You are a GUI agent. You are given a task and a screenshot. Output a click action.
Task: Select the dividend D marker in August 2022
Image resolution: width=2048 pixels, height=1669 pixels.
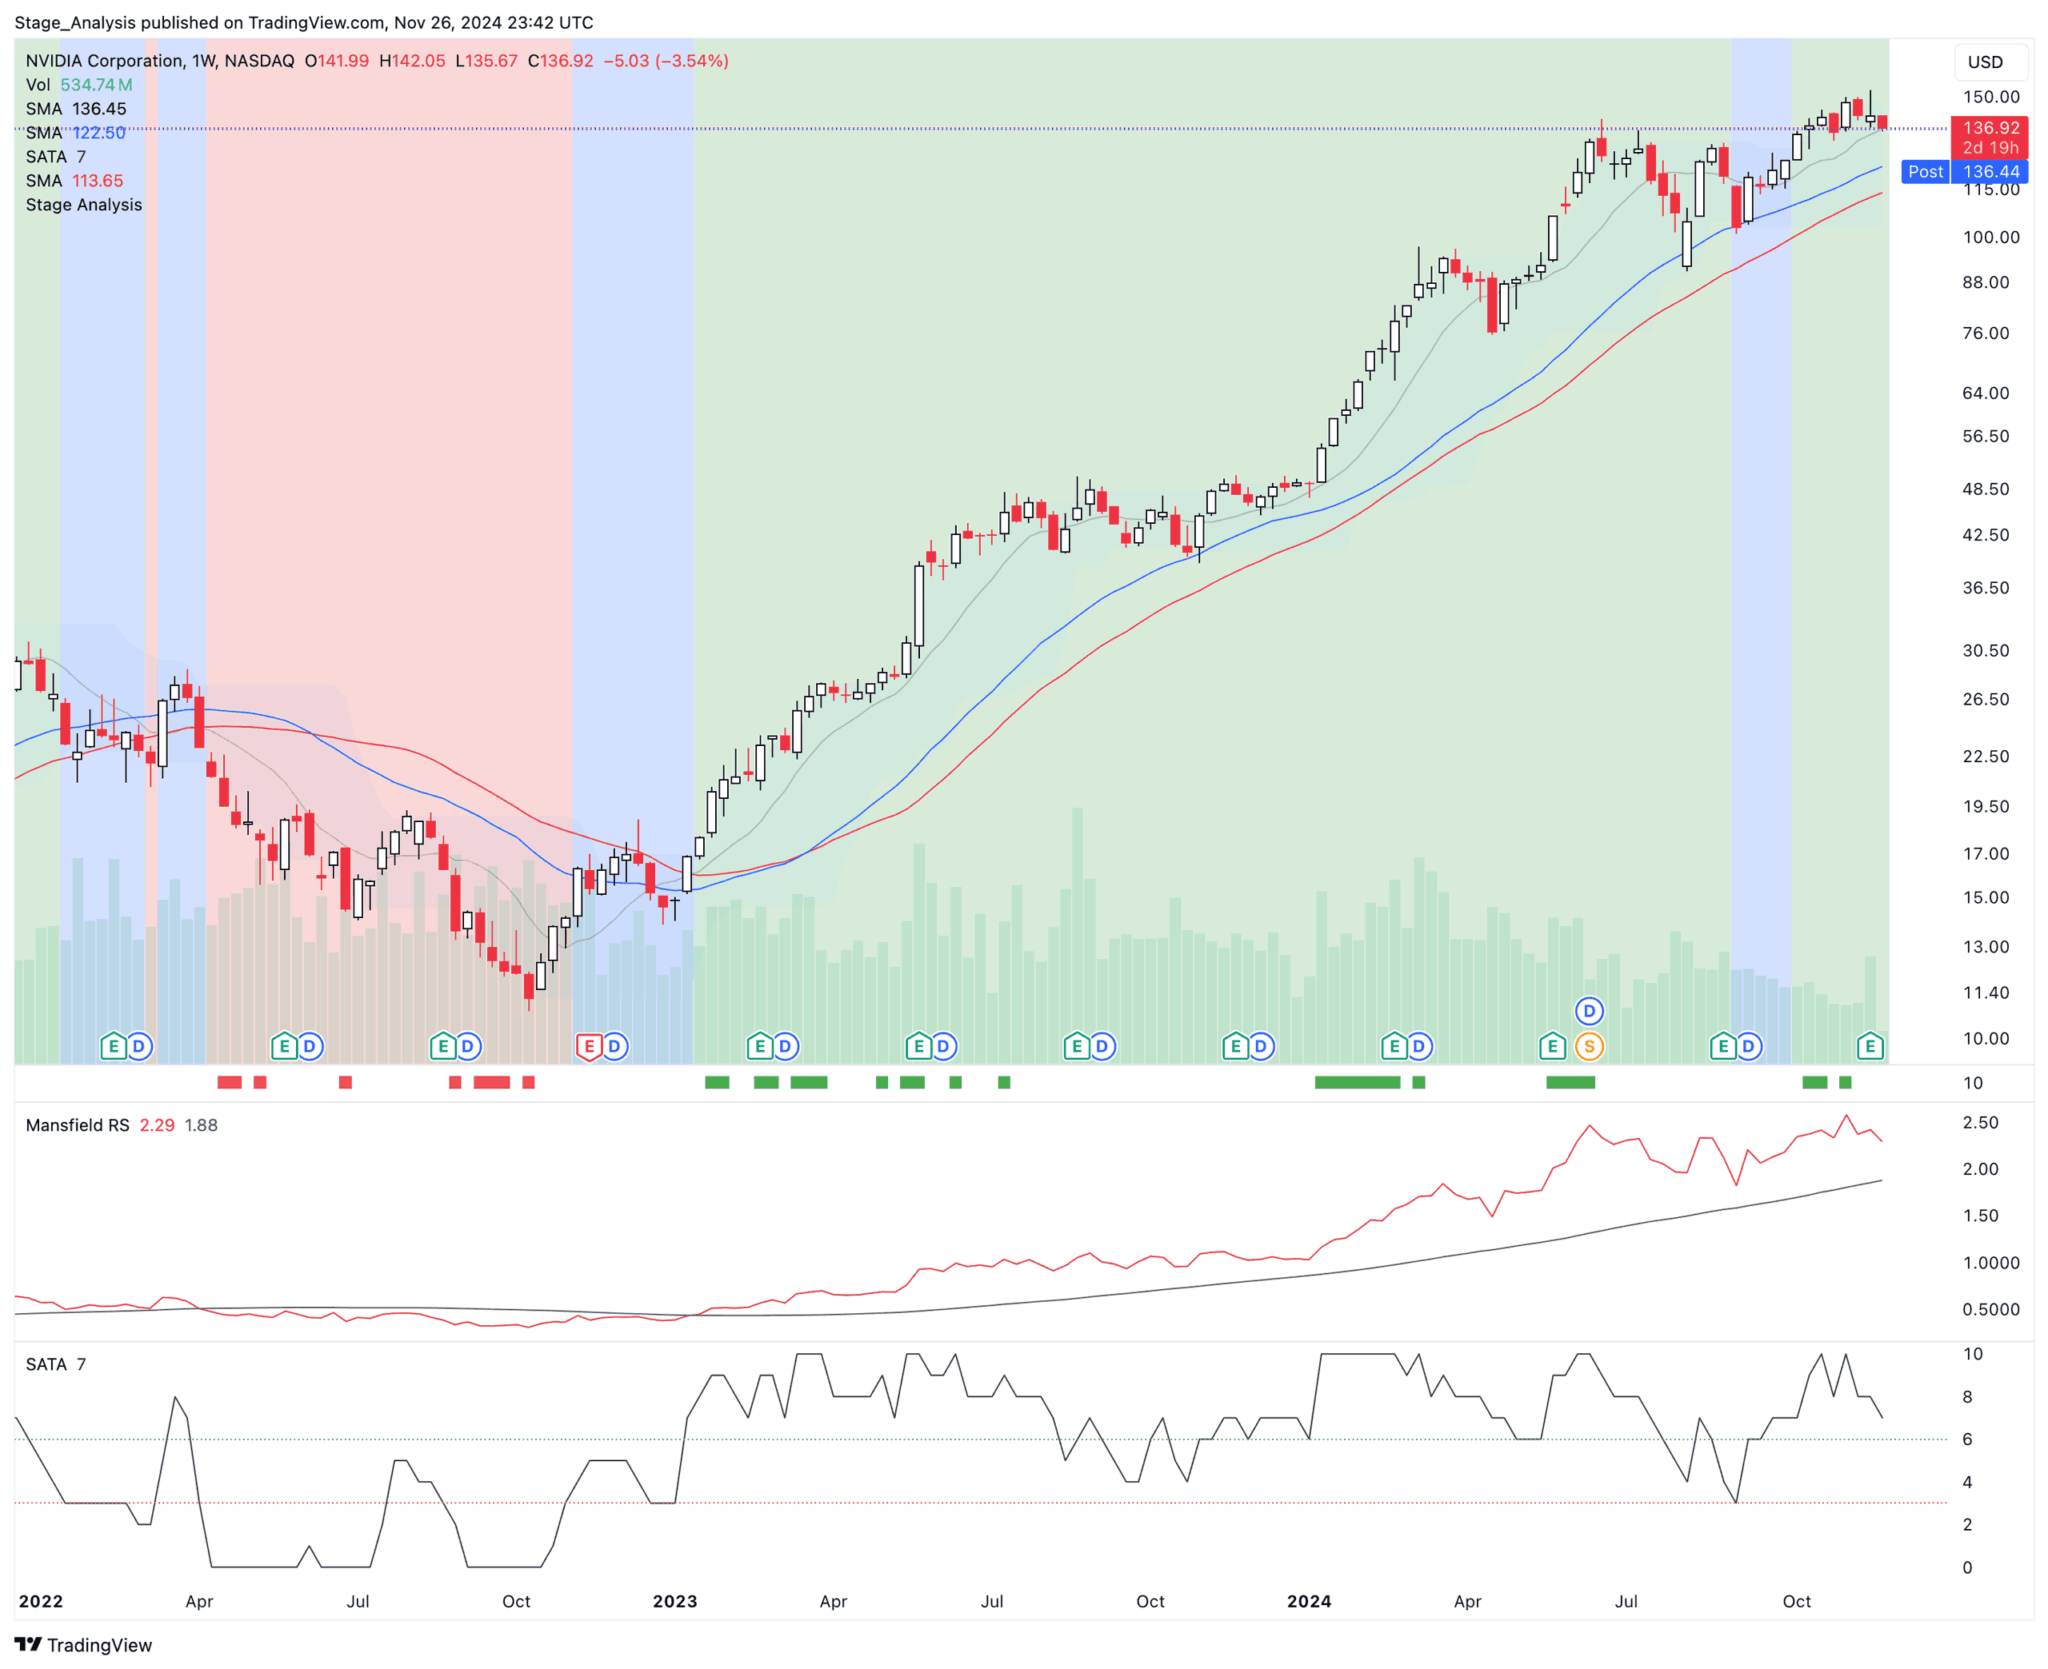(x=468, y=1047)
